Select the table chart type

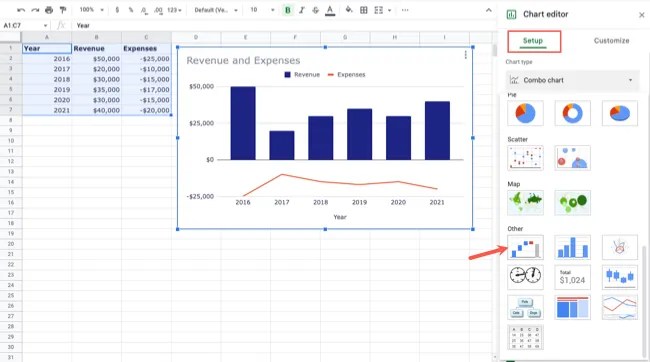(525, 338)
